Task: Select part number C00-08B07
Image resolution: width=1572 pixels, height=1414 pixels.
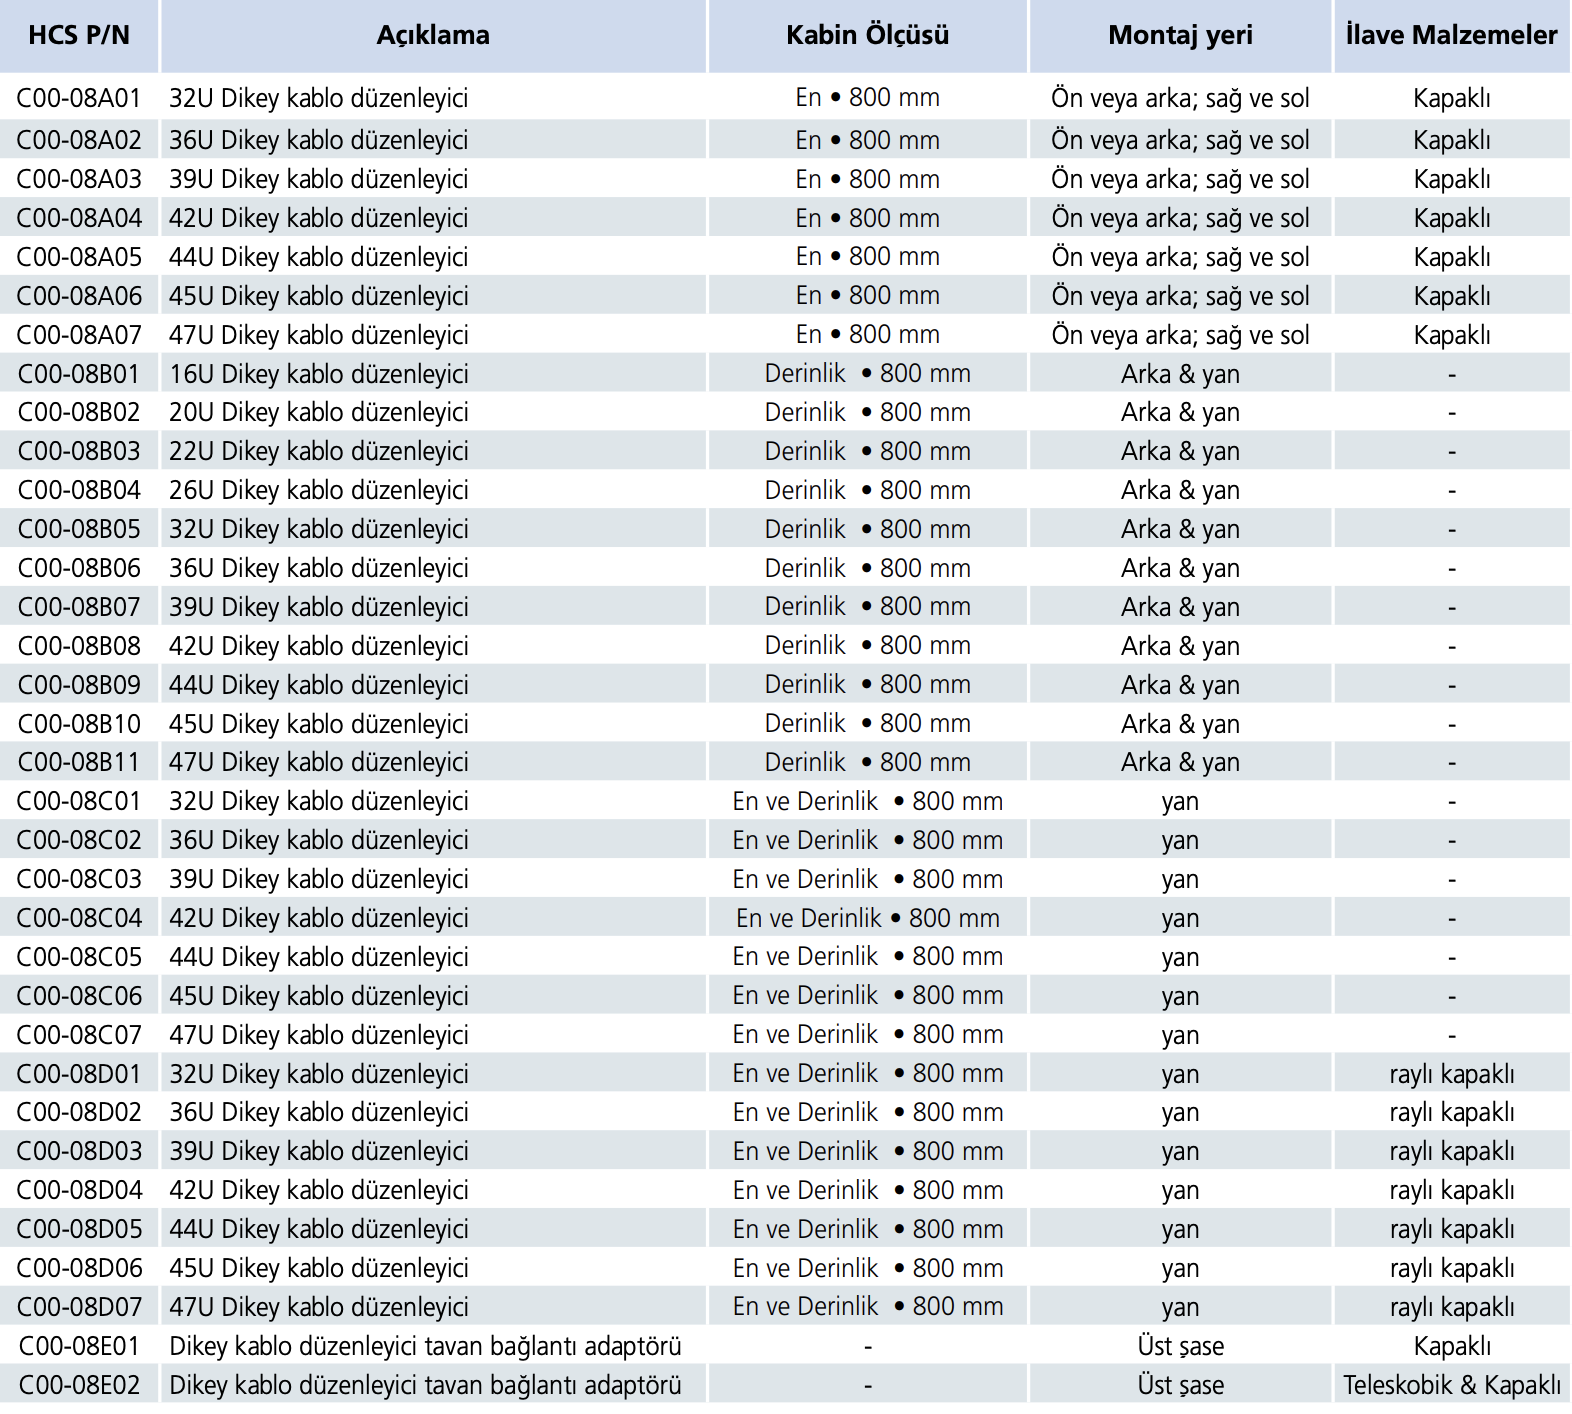Action: (x=79, y=607)
